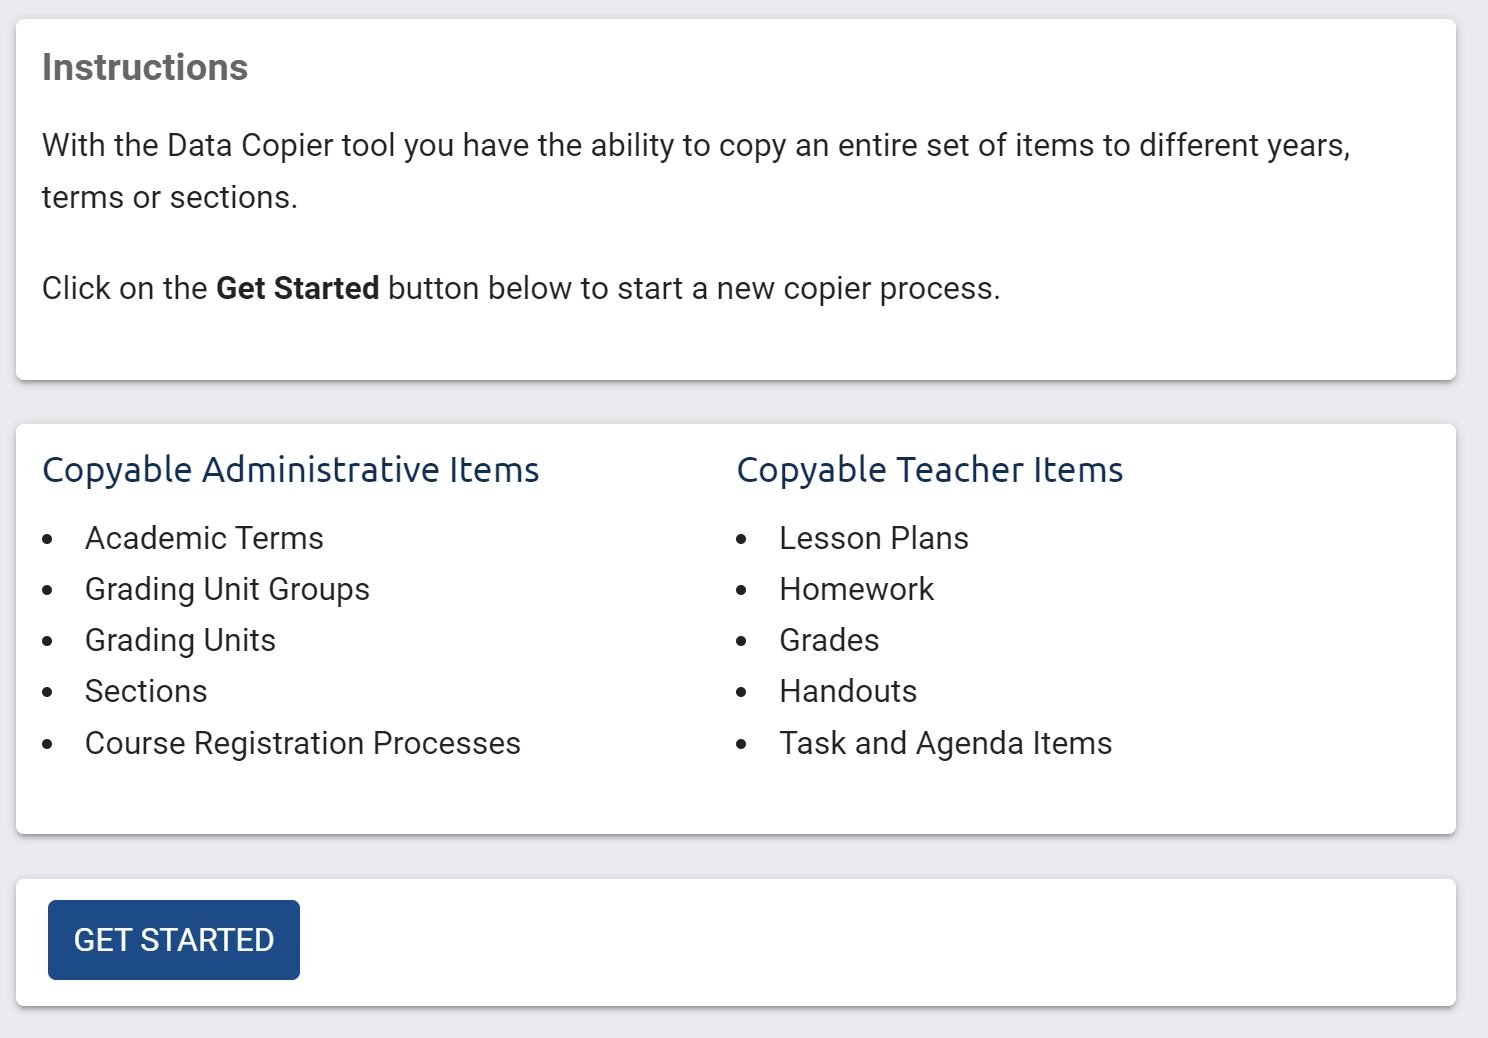
Task: Select Task and Agenda Items entry
Action: 945,743
